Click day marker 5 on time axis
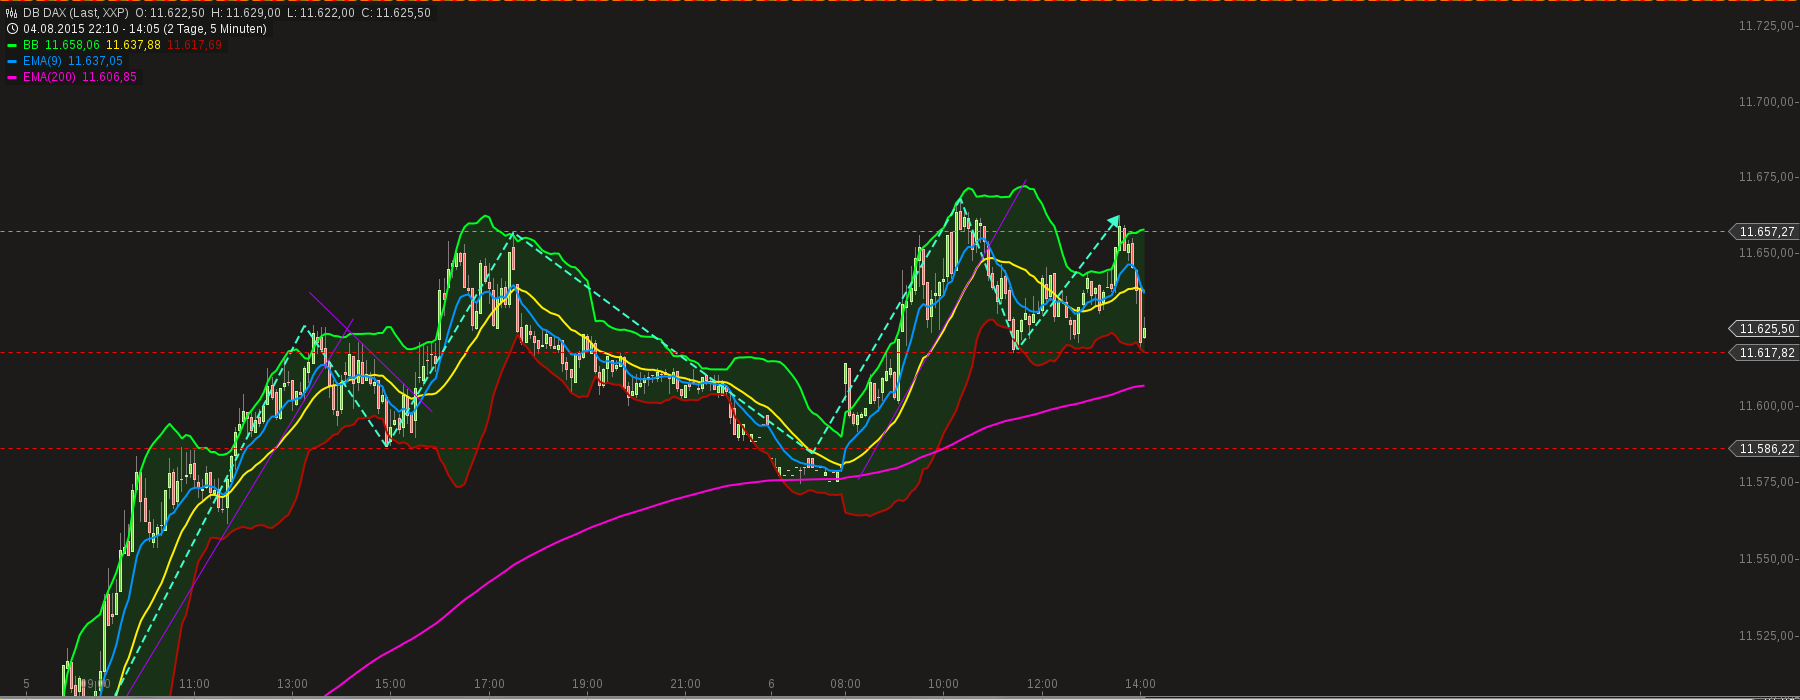 [x=26, y=684]
